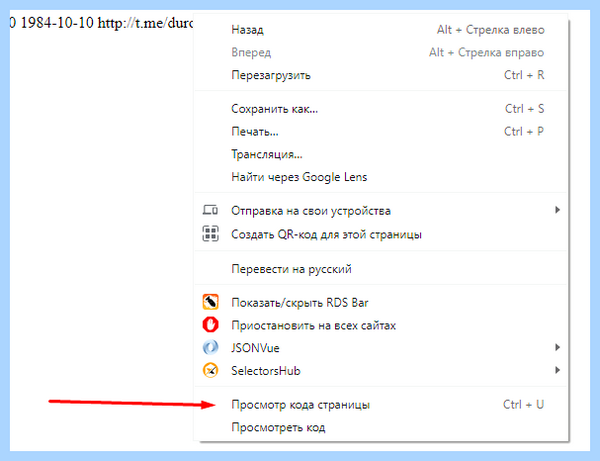Viewport: 600px width, 461px height.
Task: Click the QR code icon
Action: (x=210, y=234)
